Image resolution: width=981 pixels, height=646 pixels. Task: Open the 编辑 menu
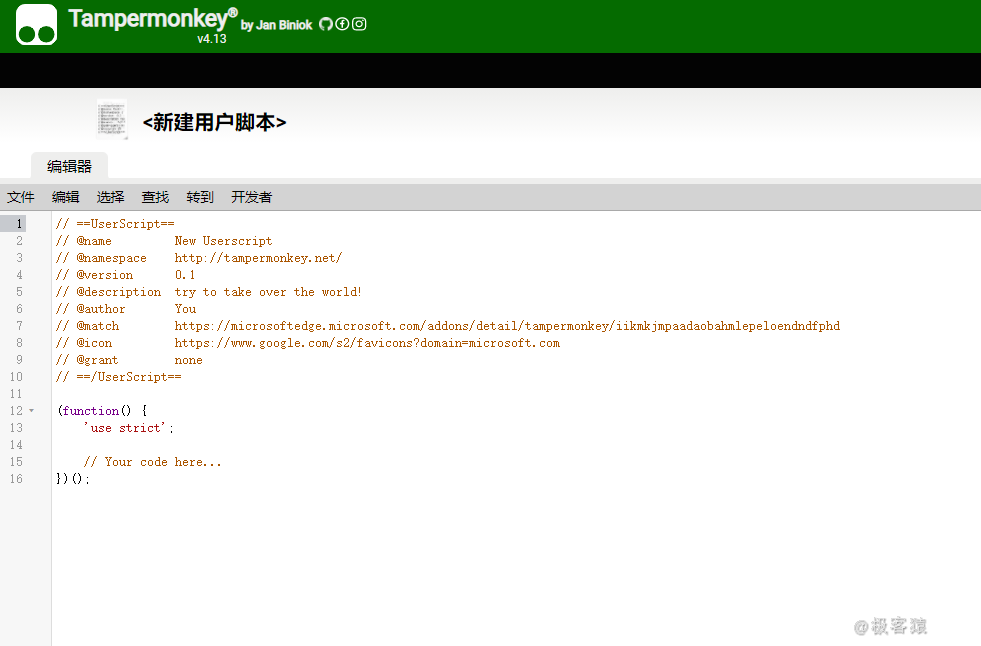pos(66,198)
